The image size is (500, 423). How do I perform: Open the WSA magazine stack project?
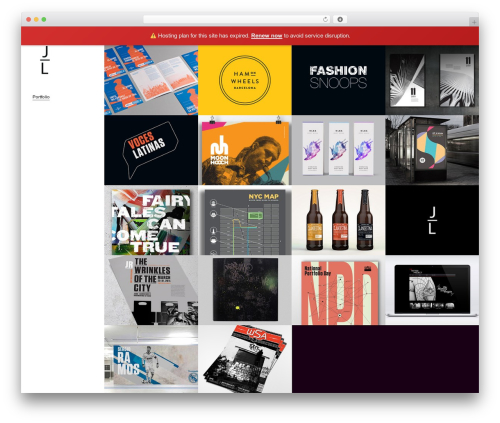pos(245,359)
